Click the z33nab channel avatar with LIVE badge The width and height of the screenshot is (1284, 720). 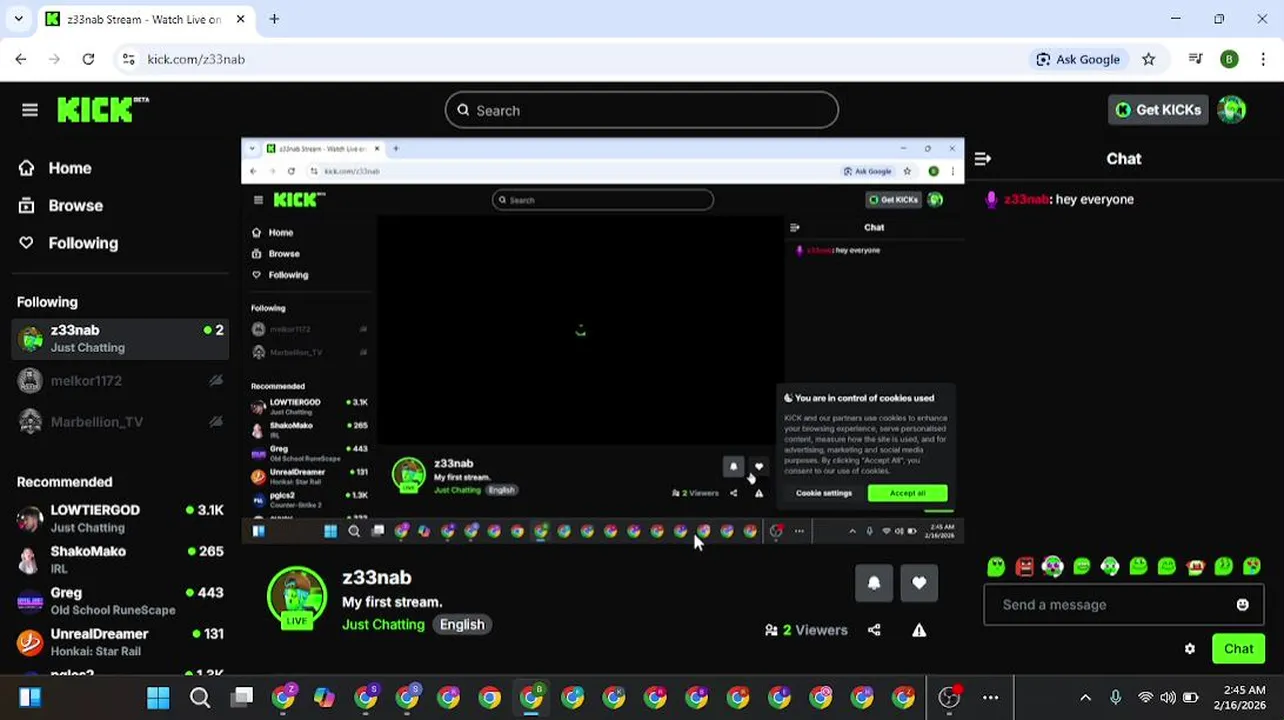click(297, 598)
